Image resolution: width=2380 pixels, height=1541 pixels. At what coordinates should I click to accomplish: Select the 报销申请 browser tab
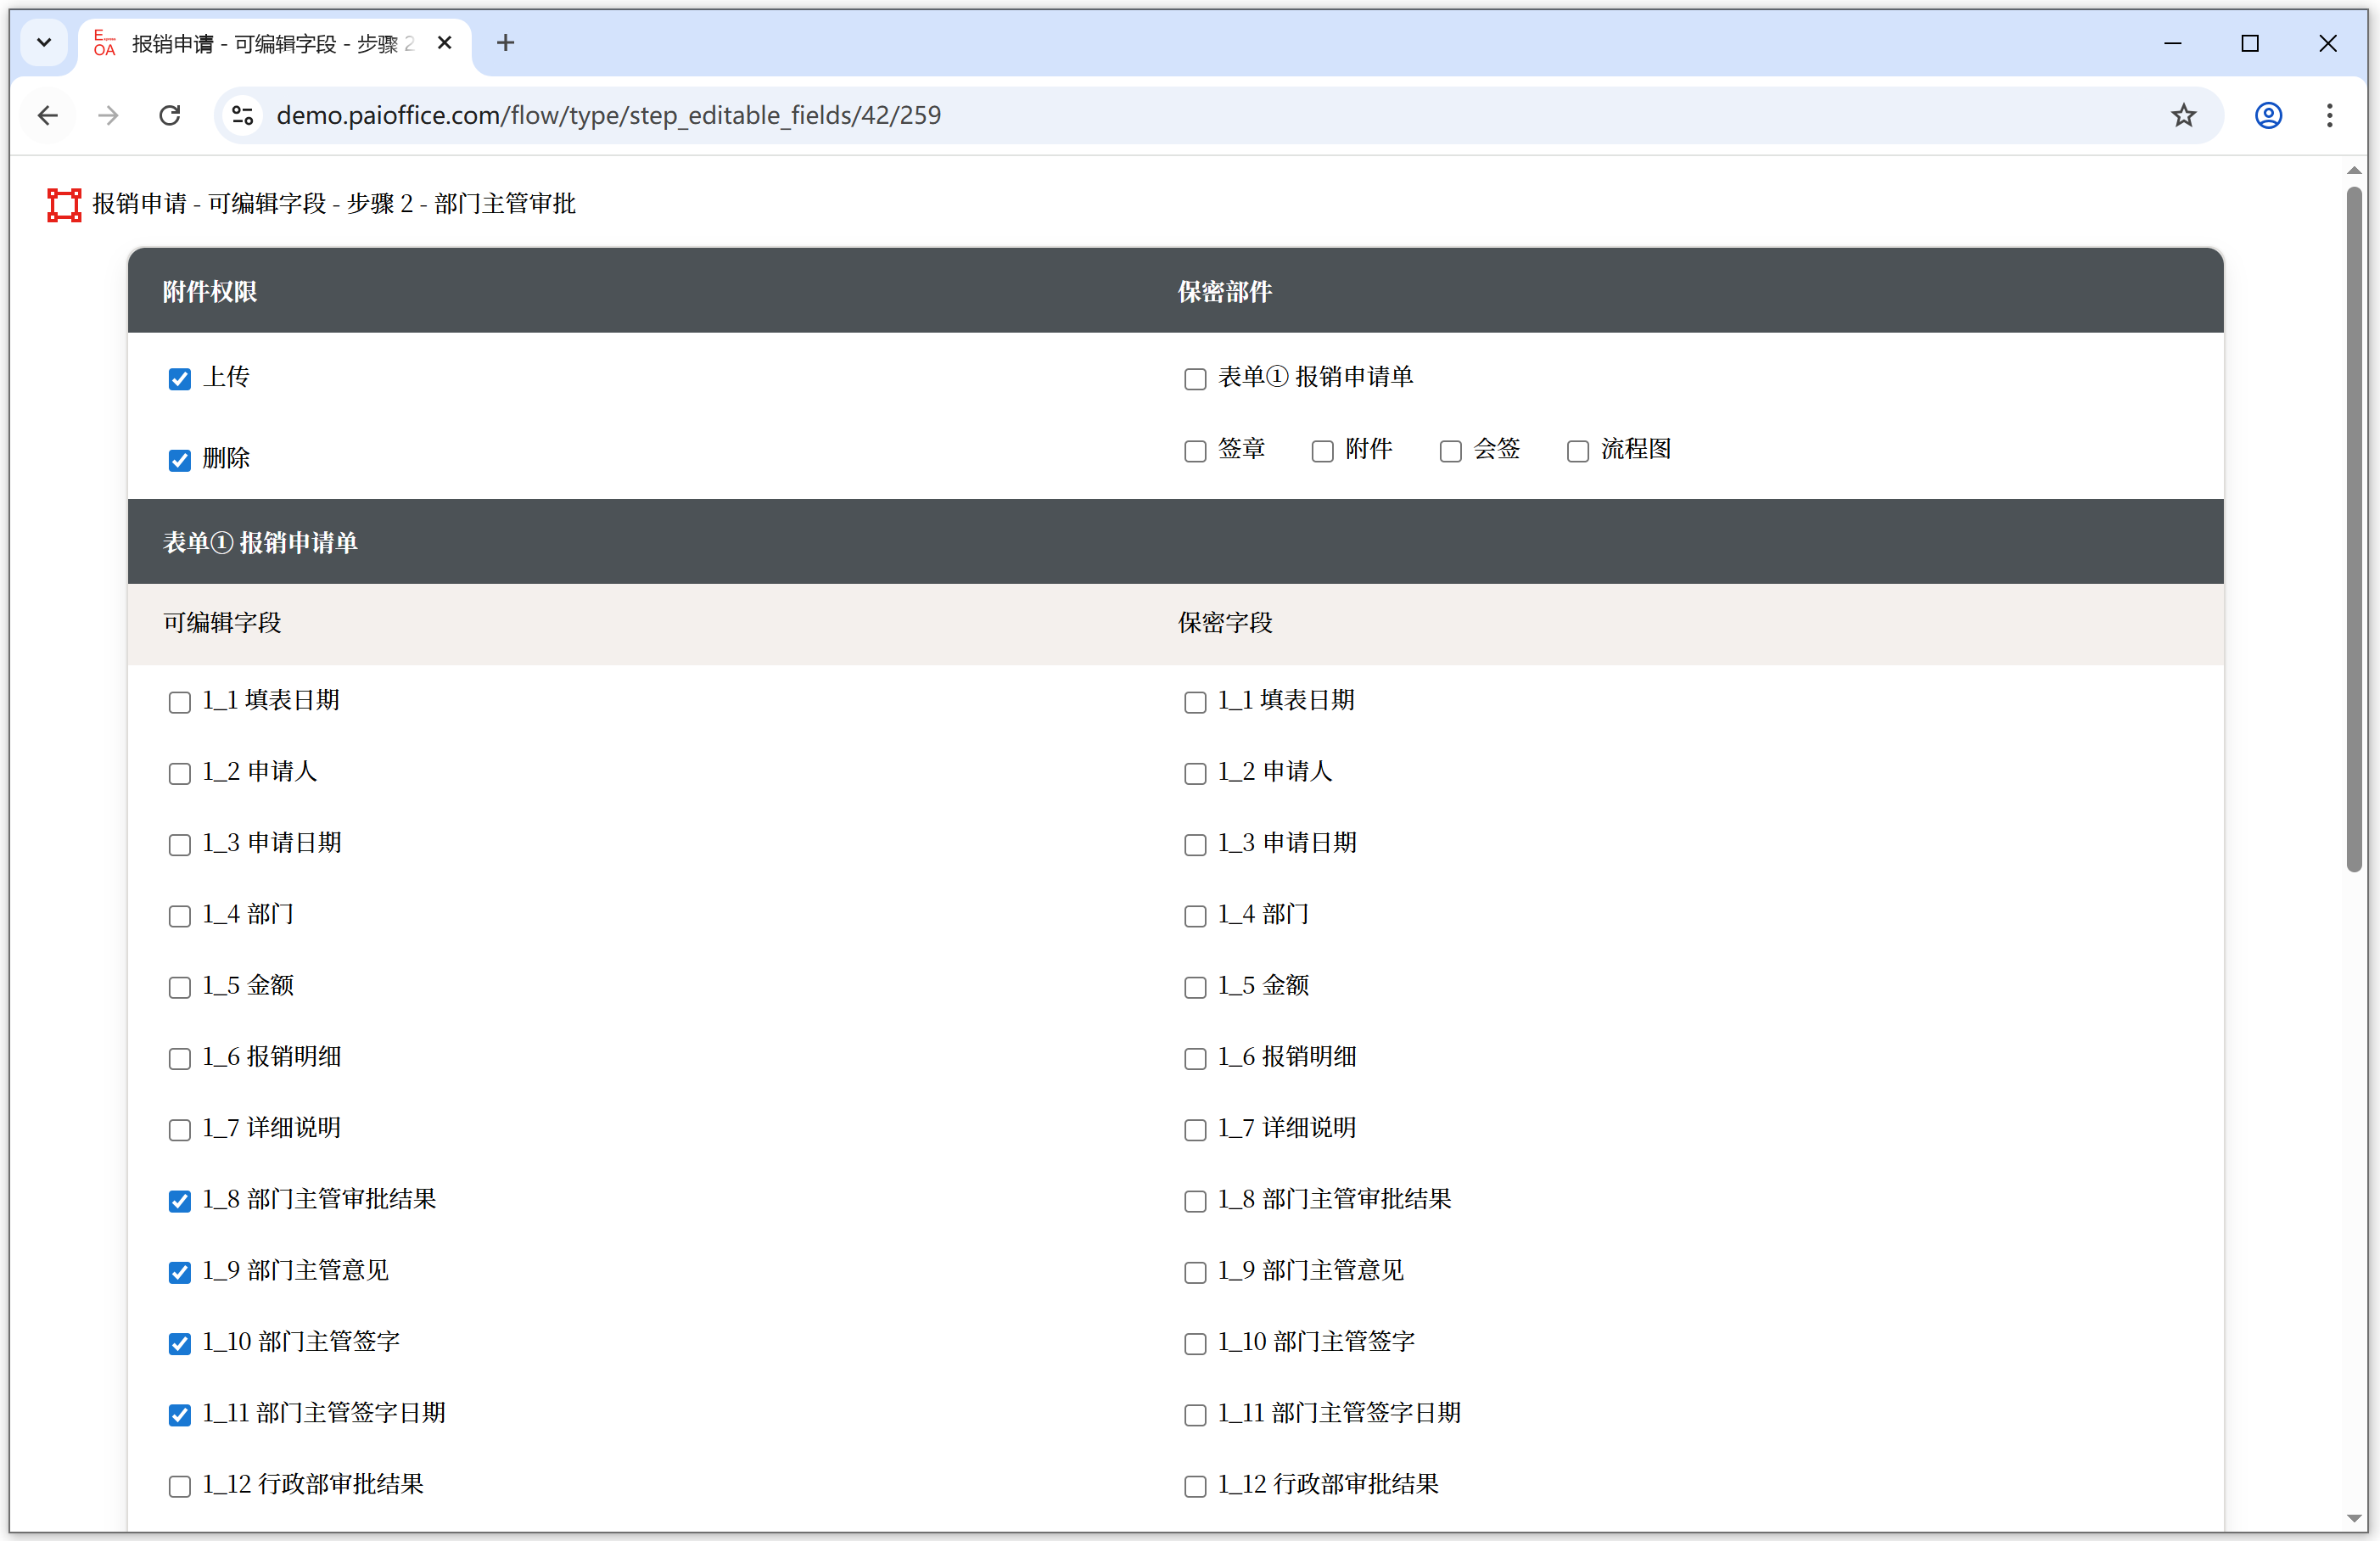(x=270, y=43)
